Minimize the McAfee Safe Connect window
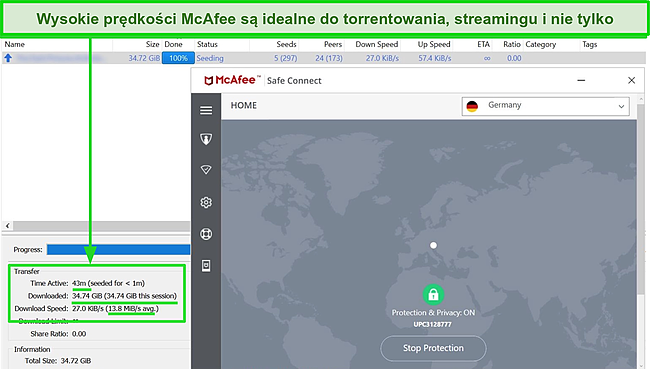 click(x=581, y=80)
